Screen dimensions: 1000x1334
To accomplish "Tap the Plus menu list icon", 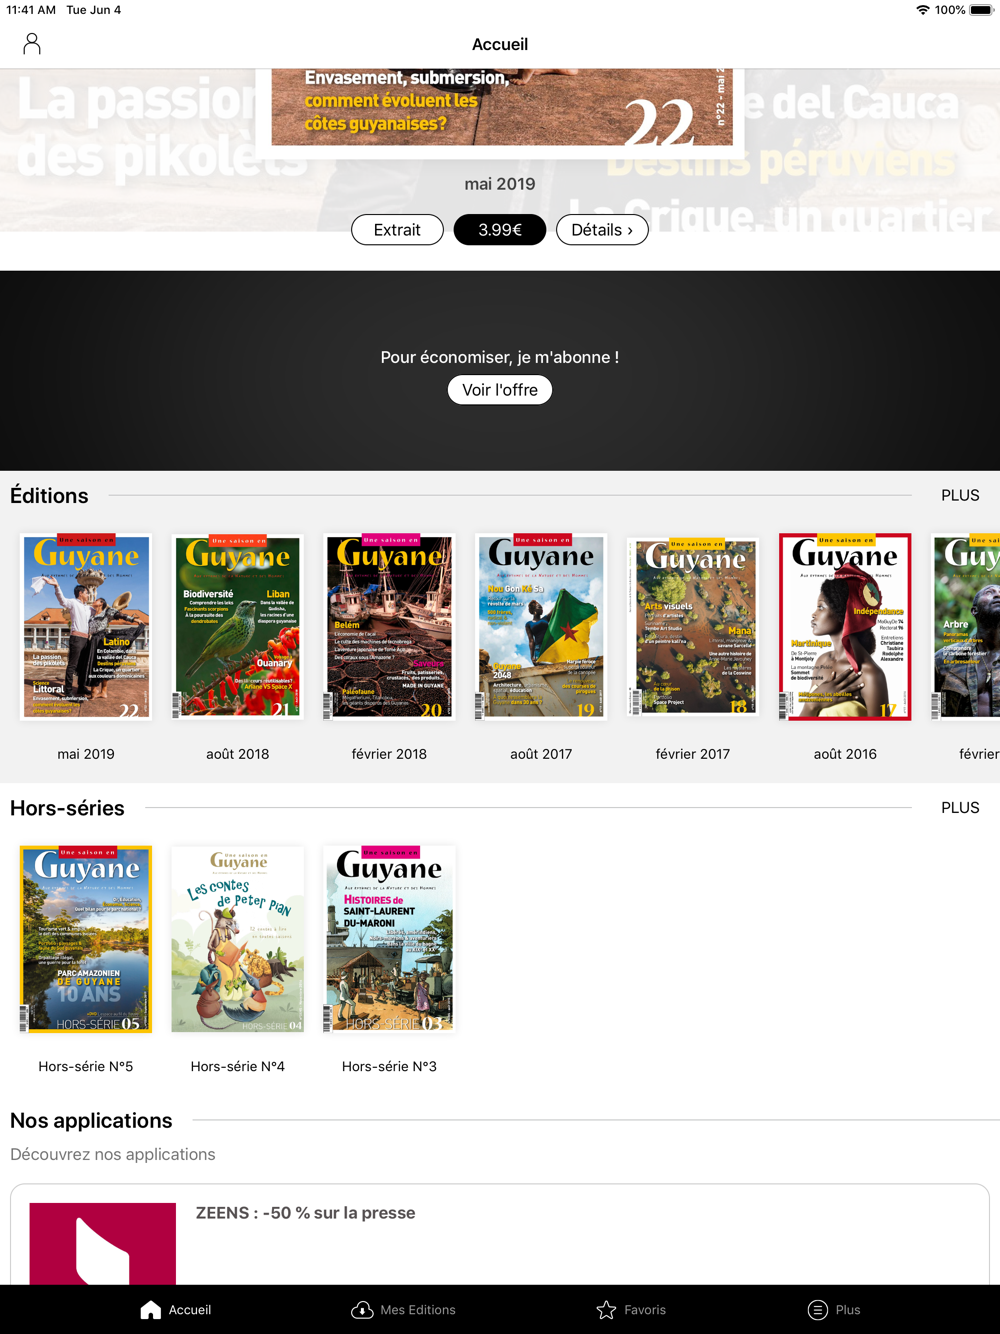I will pyautogui.click(x=818, y=1310).
